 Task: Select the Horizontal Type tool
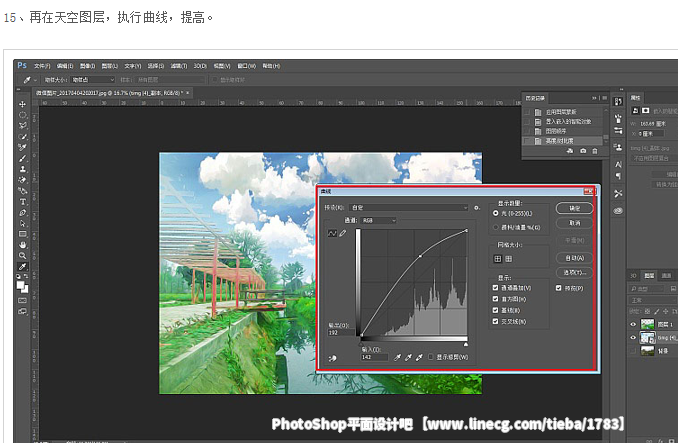[23, 202]
